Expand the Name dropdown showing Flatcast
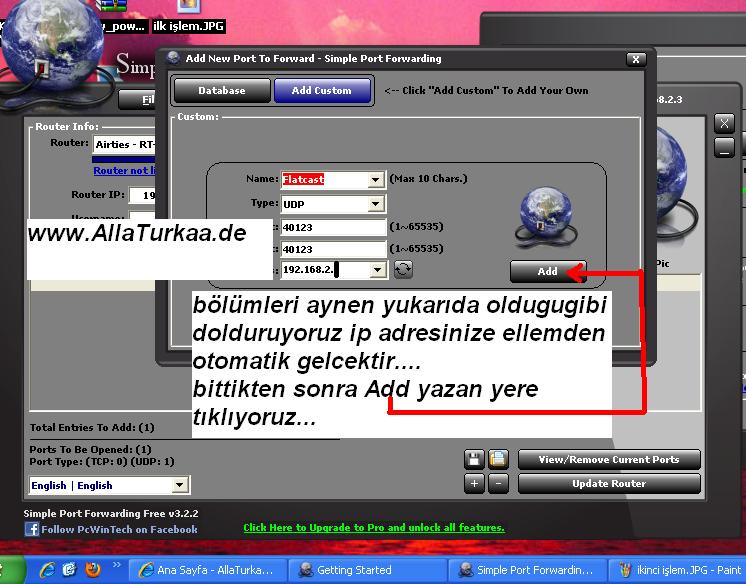 coord(376,180)
